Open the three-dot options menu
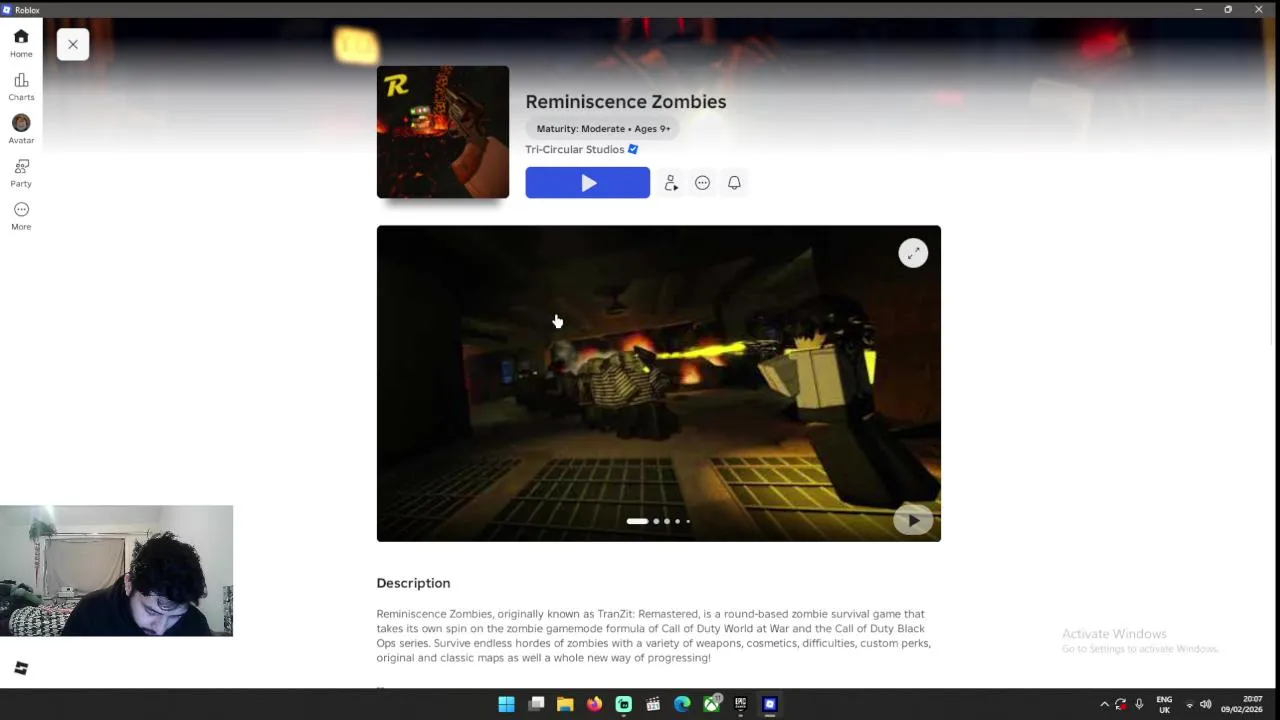This screenshot has height=720, width=1280. [x=702, y=183]
